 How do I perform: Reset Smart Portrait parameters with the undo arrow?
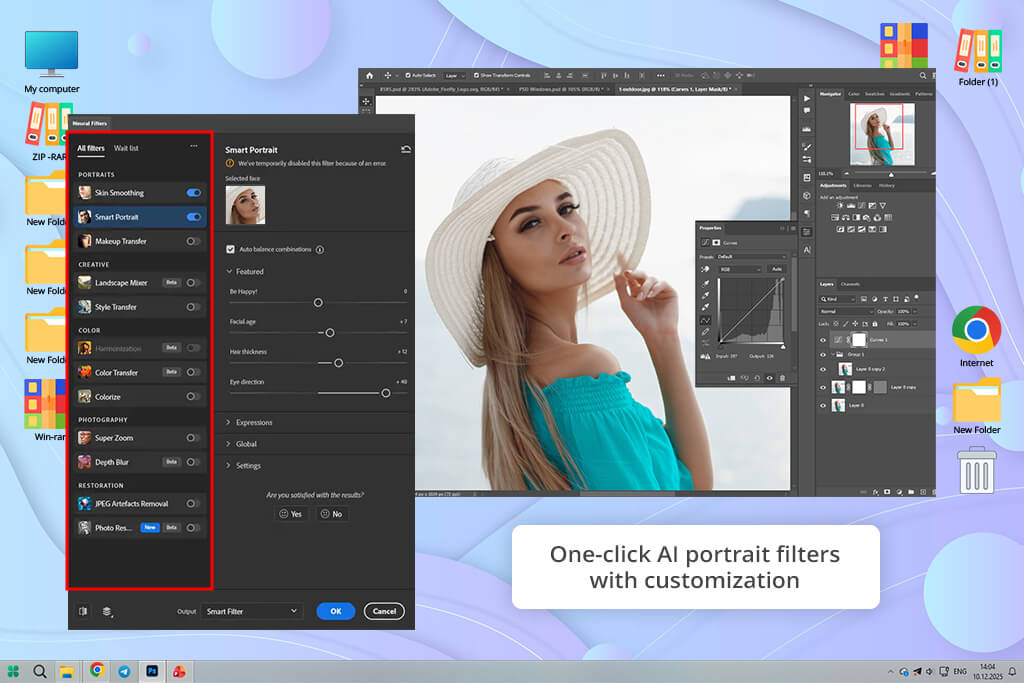coord(406,150)
